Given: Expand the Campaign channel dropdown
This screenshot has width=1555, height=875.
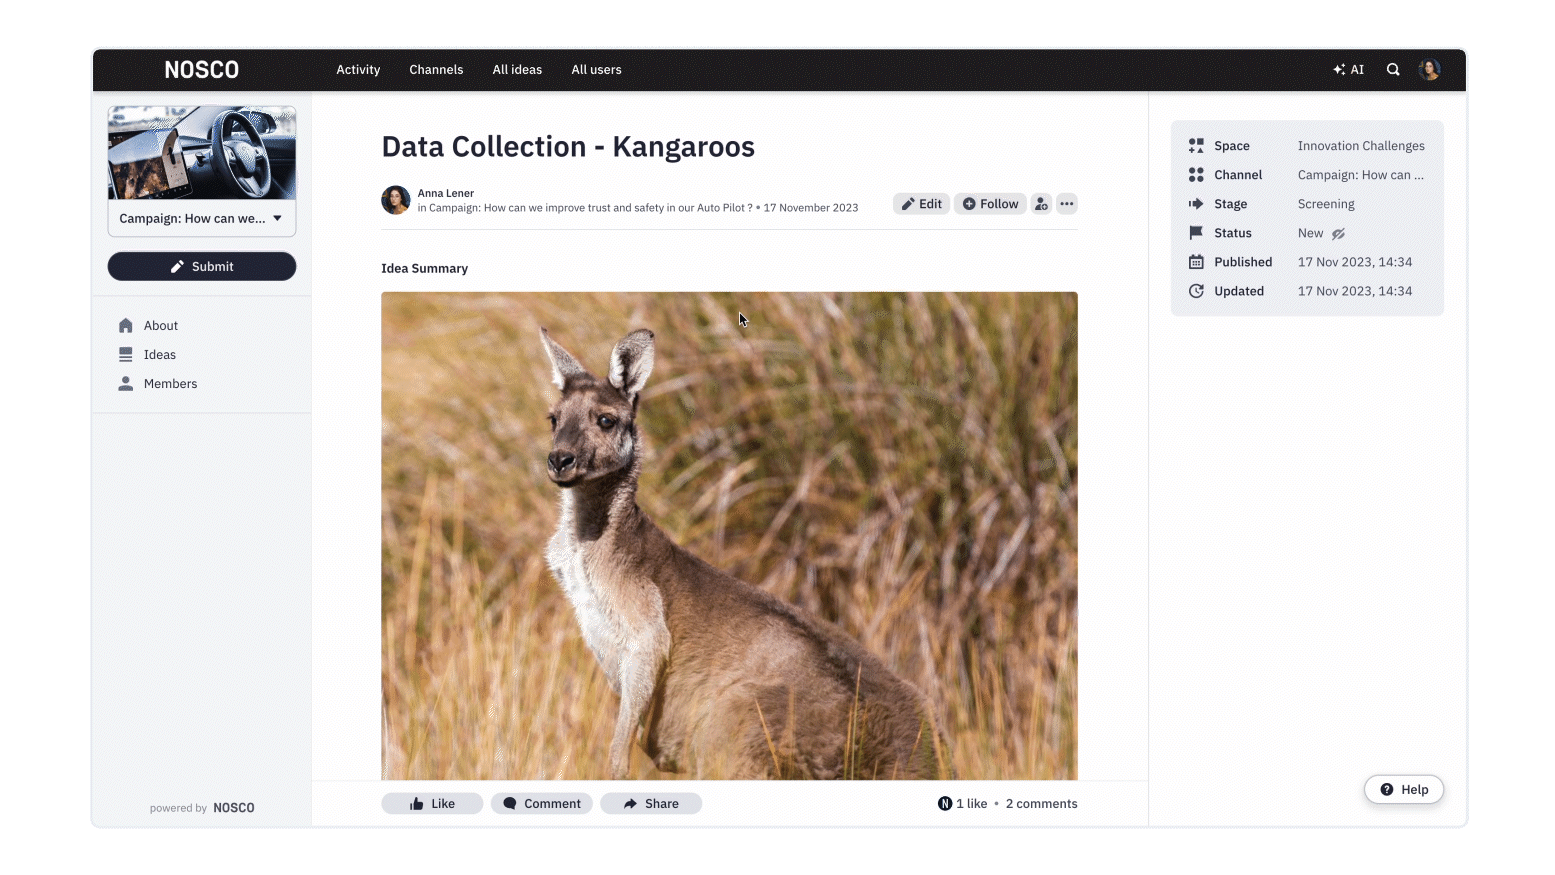Looking at the screenshot, I should point(202,219).
